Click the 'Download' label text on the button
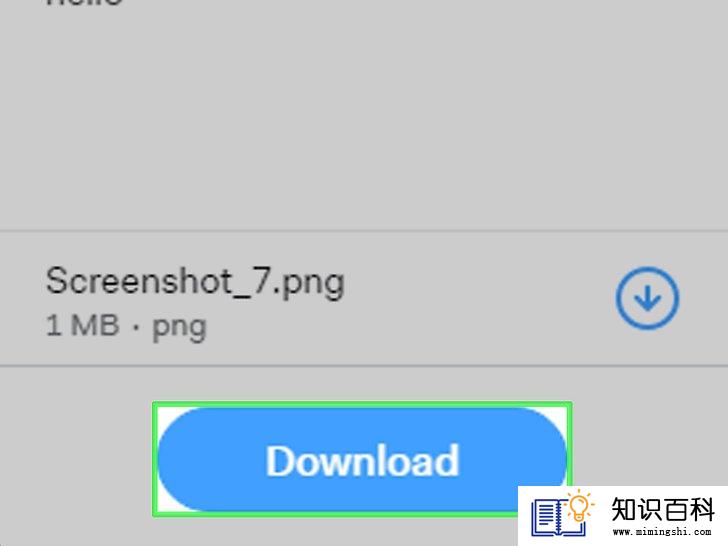728x546 pixels. (x=362, y=461)
